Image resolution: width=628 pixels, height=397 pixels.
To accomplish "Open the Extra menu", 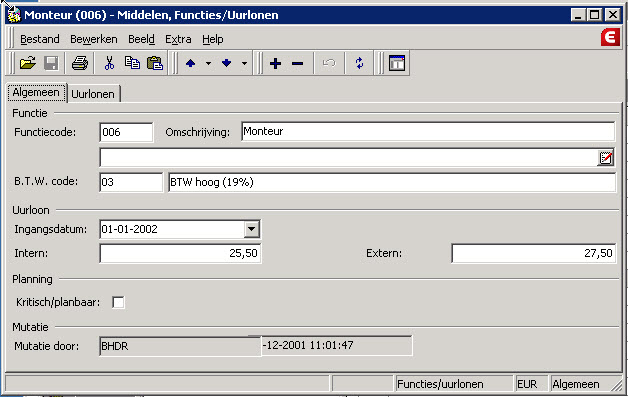I will pyautogui.click(x=178, y=39).
